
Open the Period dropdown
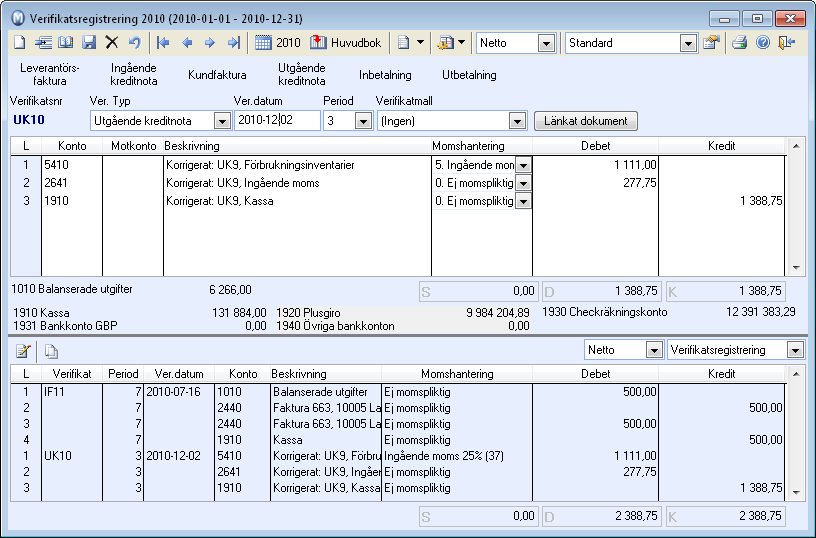(363, 121)
